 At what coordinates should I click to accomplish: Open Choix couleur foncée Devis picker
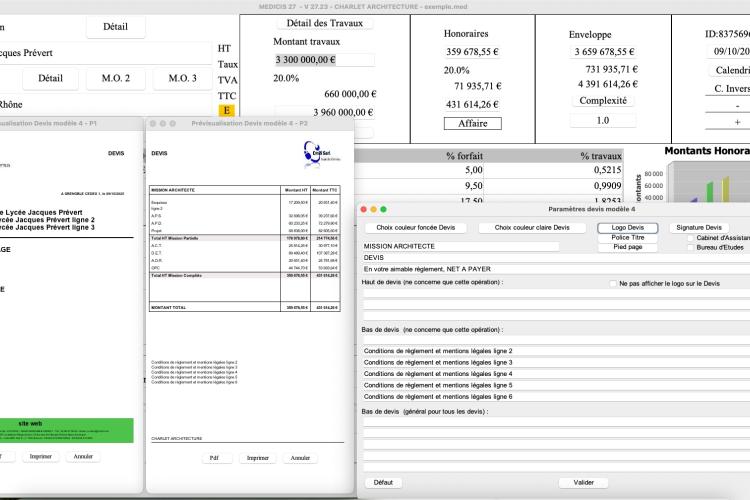(x=415, y=228)
